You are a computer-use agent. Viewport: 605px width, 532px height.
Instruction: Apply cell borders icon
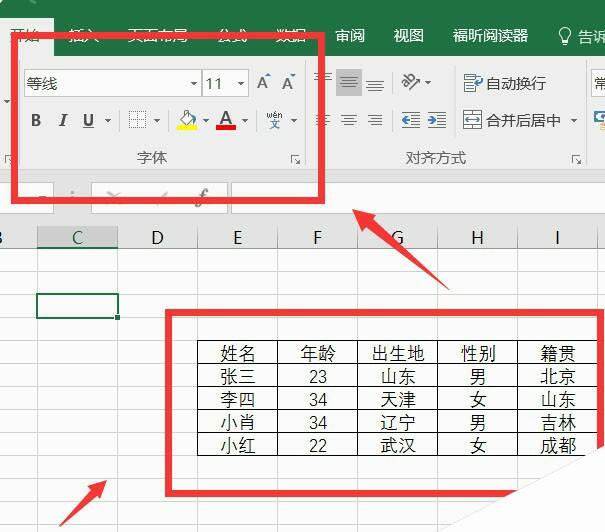(x=137, y=120)
